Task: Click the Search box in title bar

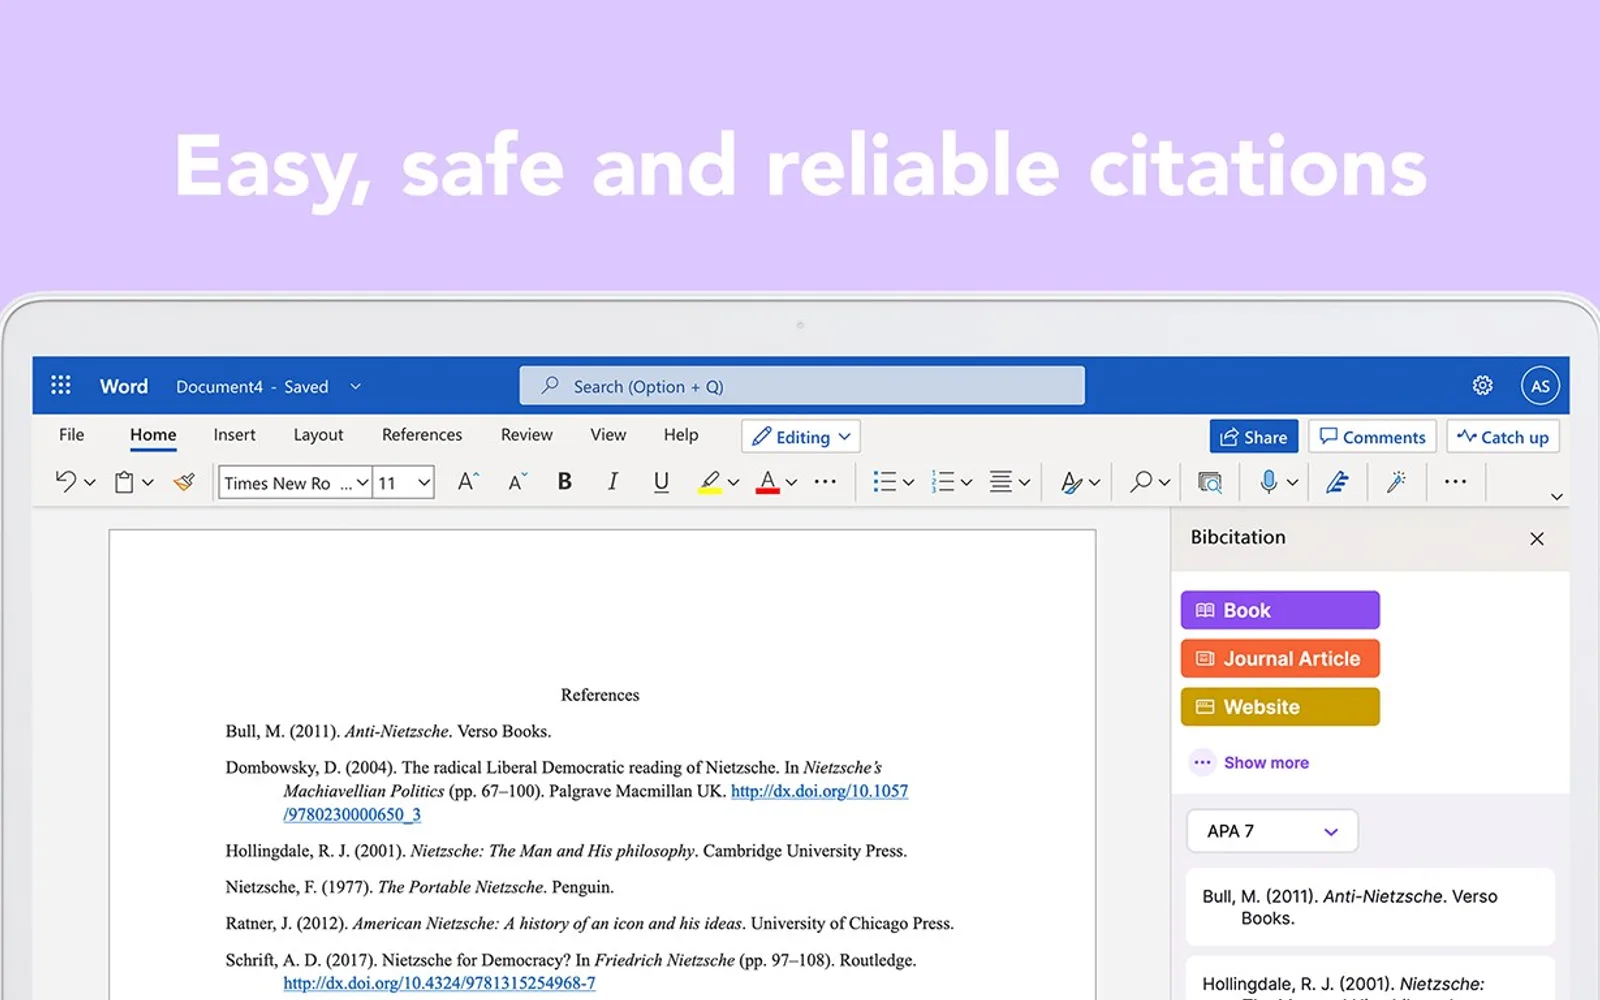Action: [x=802, y=386]
